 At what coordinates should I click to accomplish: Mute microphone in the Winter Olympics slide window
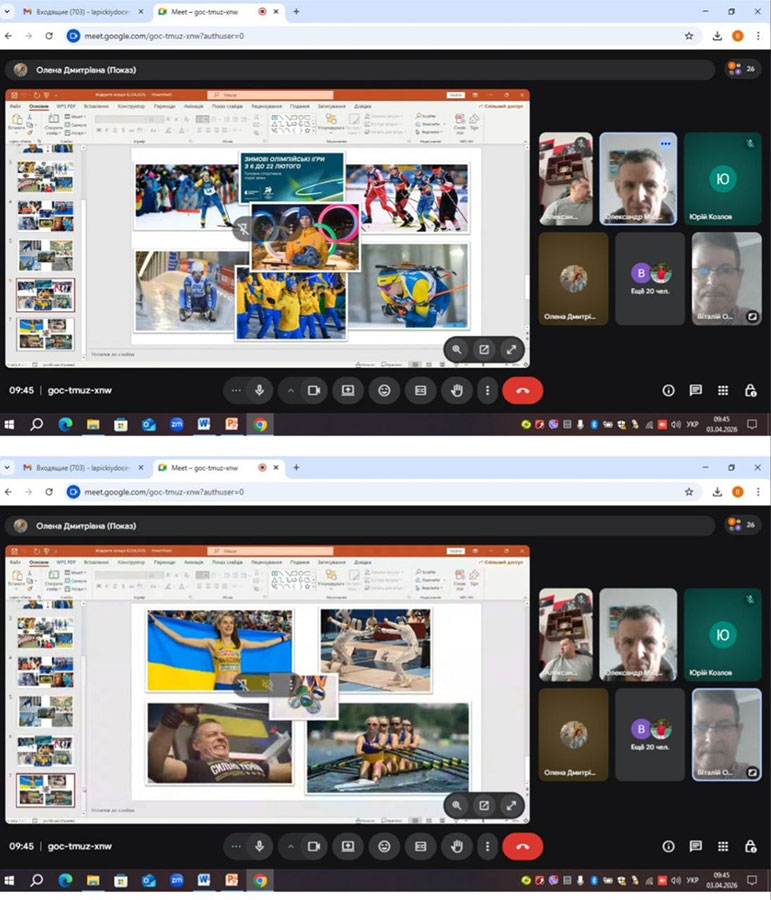pos(259,390)
